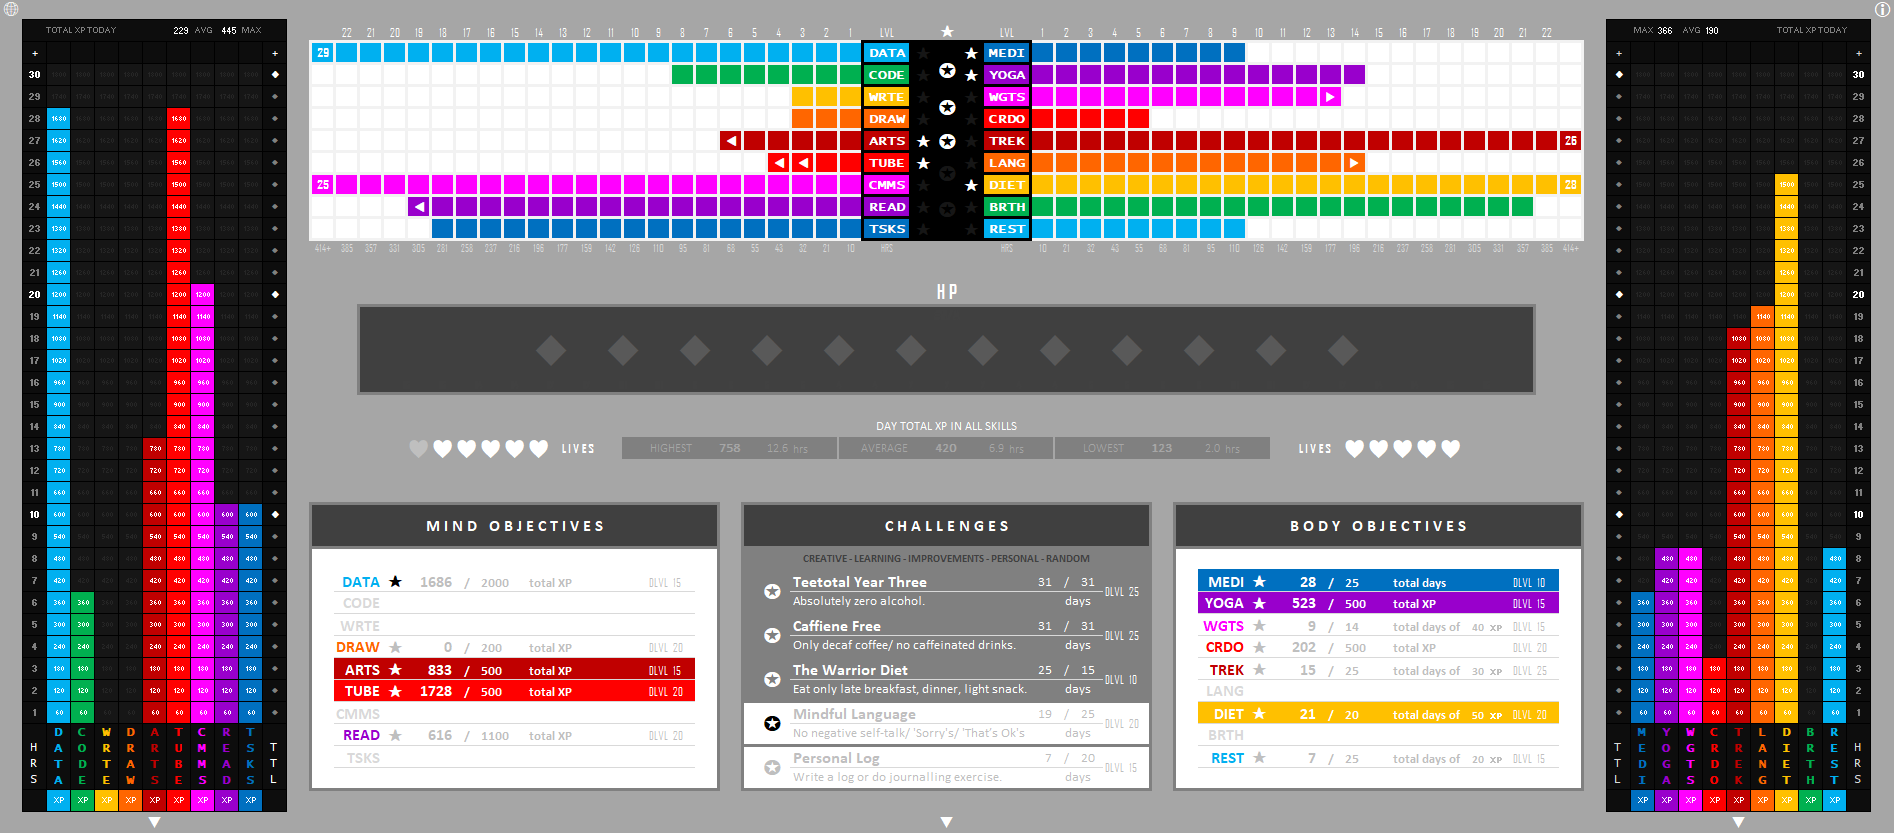Click the star next to MEDI skill label
Image resolution: width=1894 pixels, height=833 pixels.
pyautogui.click(x=971, y=53)
